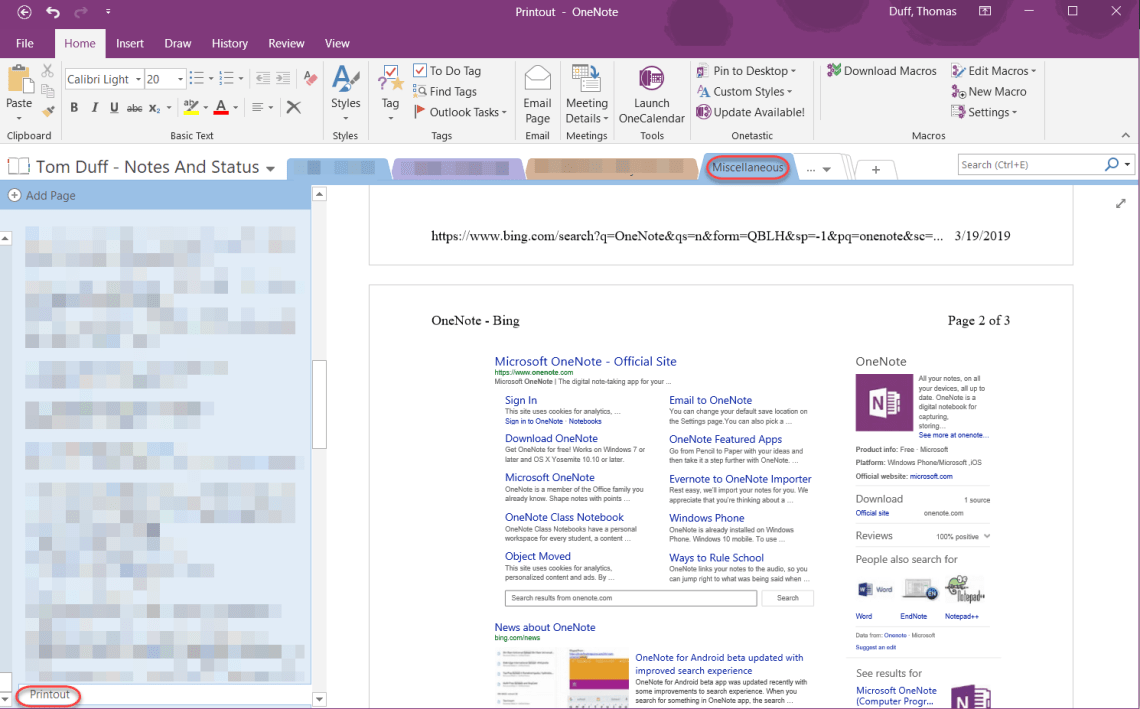The image size is (1140, 709).
Task: Open the Font Color picker
Action: click(x=220, y=107)
